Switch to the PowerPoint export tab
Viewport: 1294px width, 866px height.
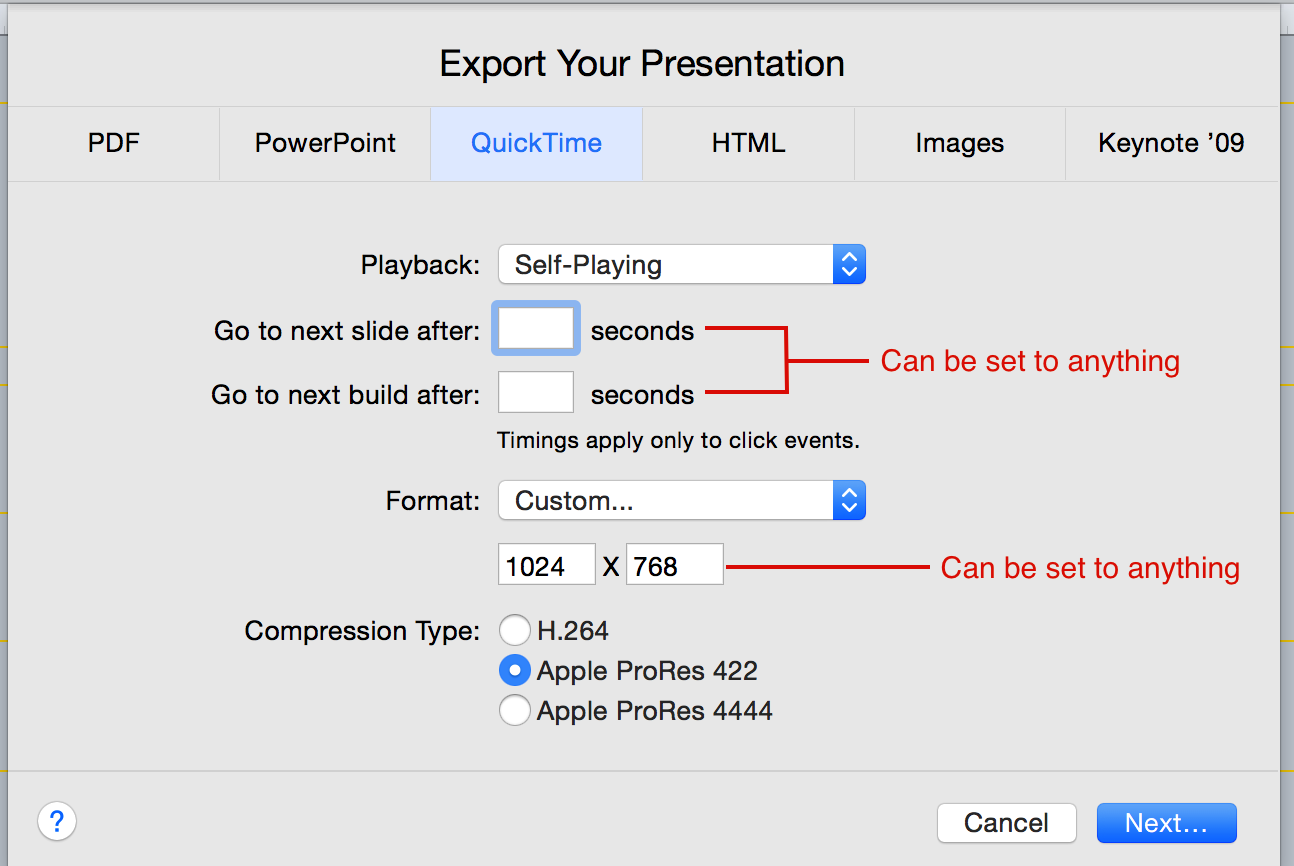tap(325, 143)
